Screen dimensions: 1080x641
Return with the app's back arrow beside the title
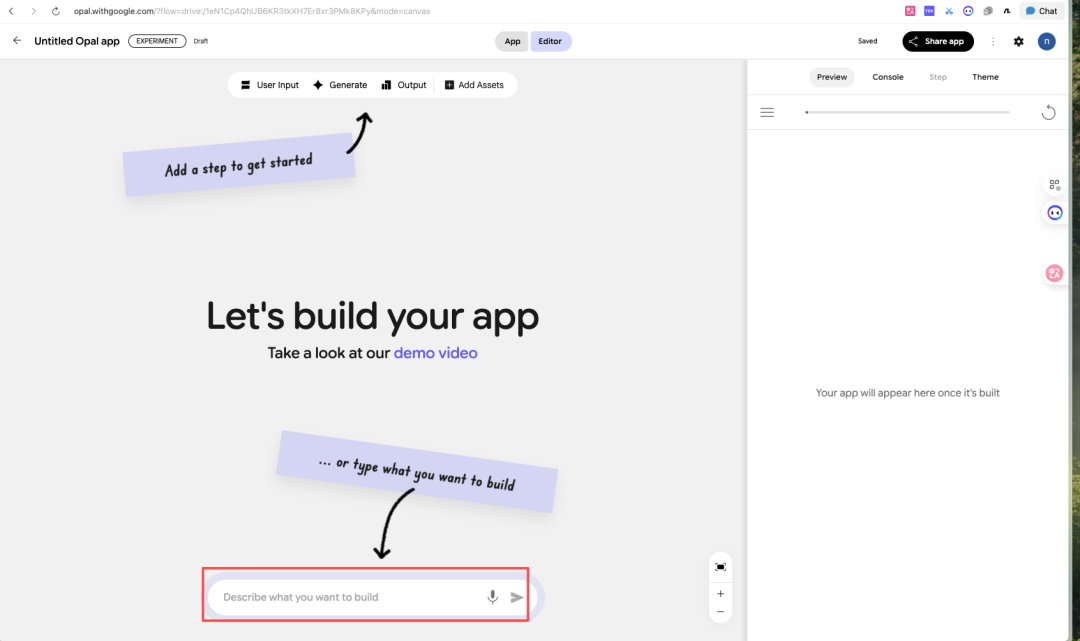(17, 41)
